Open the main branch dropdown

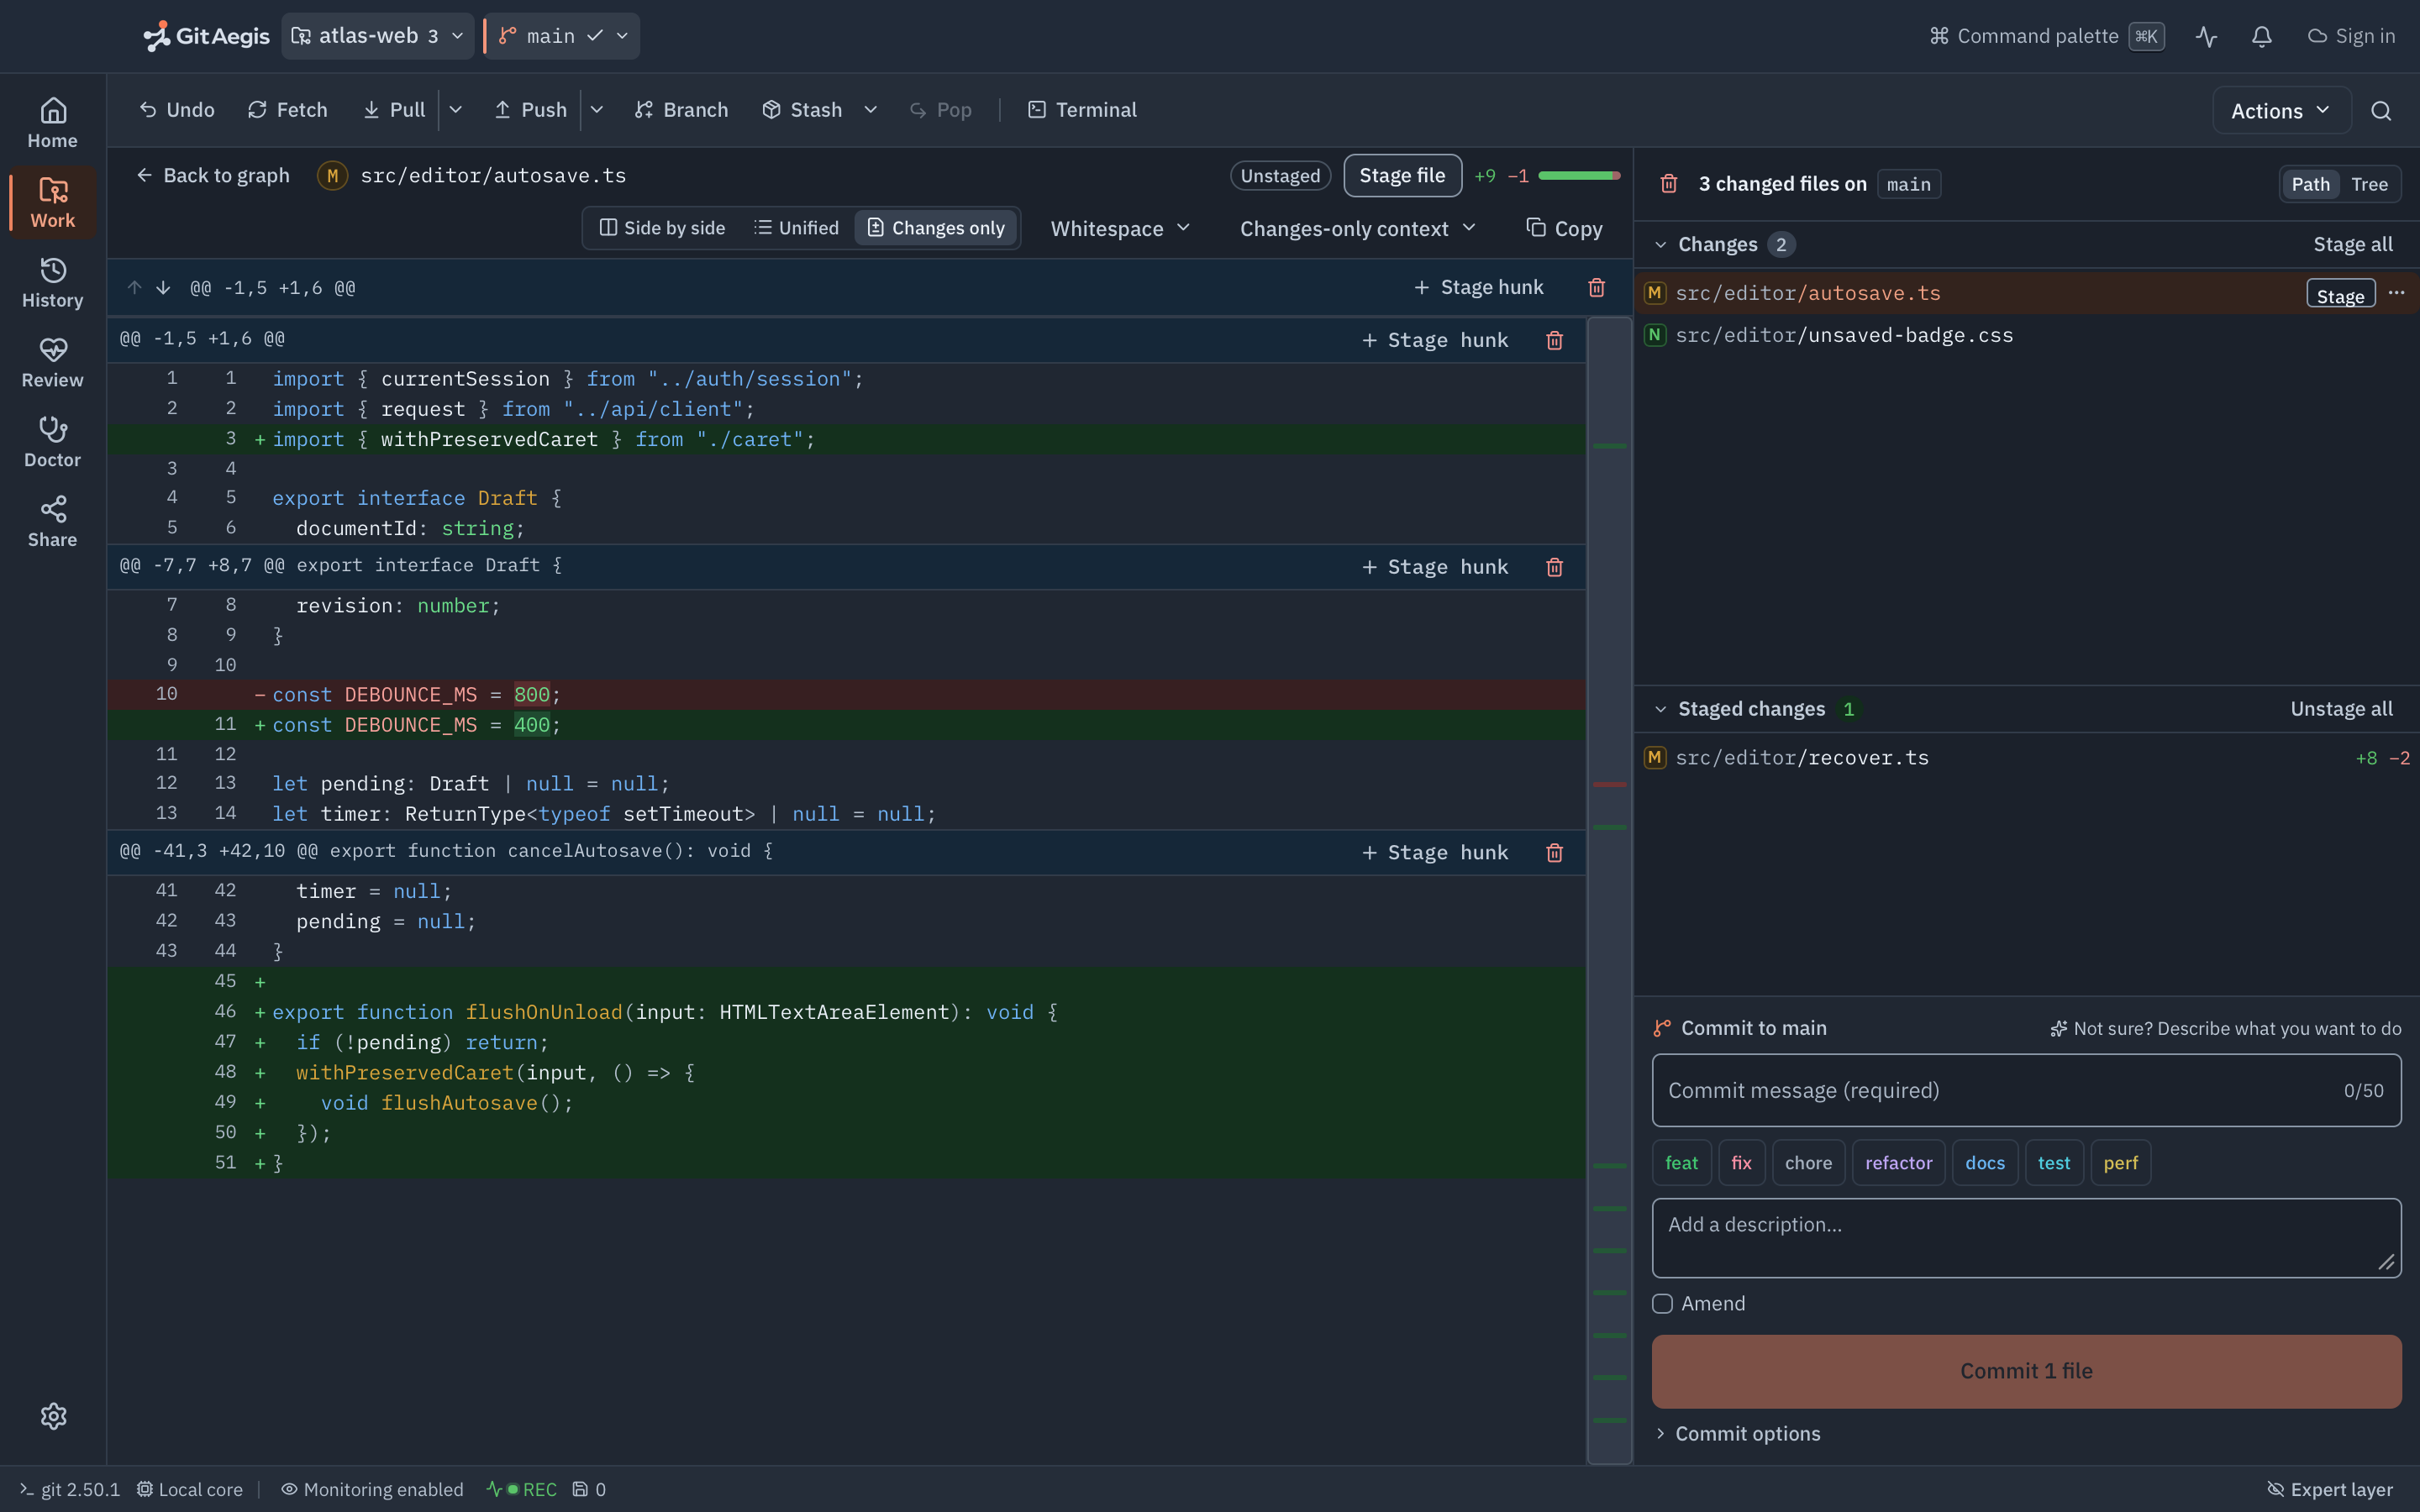click(563, 36)
